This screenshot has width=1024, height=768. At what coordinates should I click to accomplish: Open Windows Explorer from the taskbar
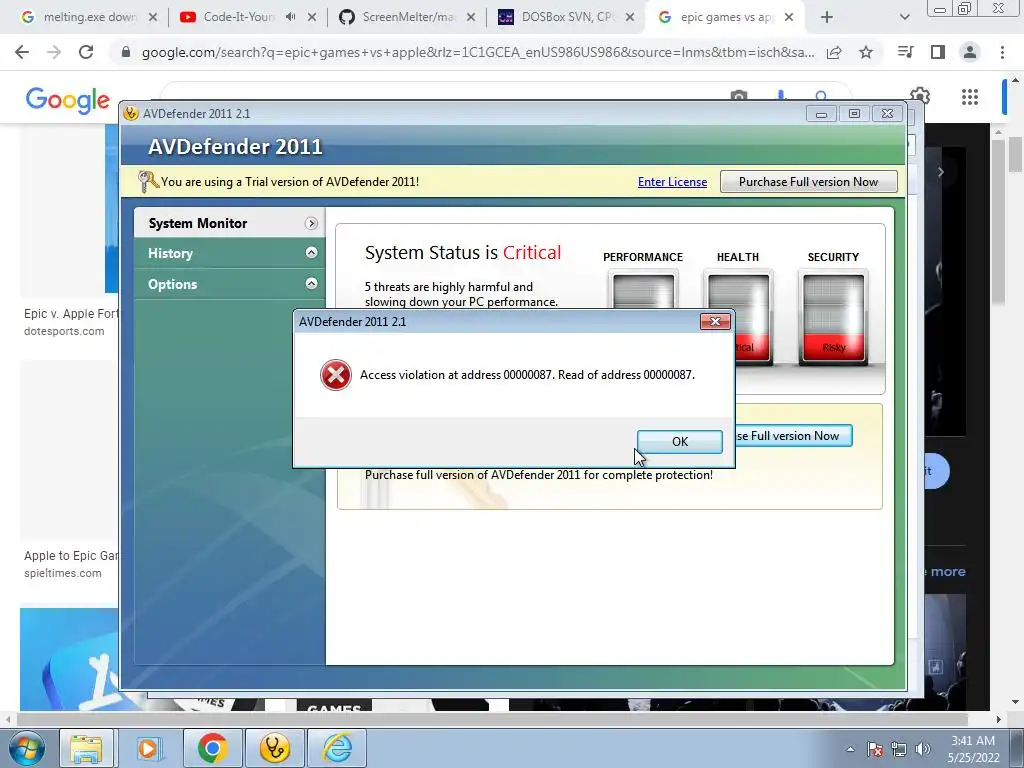tap(86, 748)
